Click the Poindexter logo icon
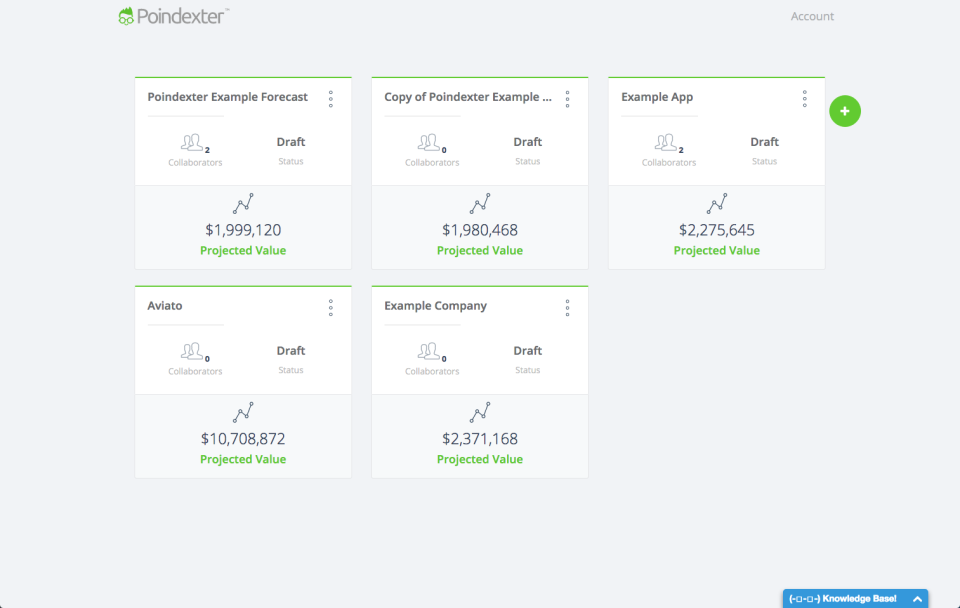 (125, 16)
